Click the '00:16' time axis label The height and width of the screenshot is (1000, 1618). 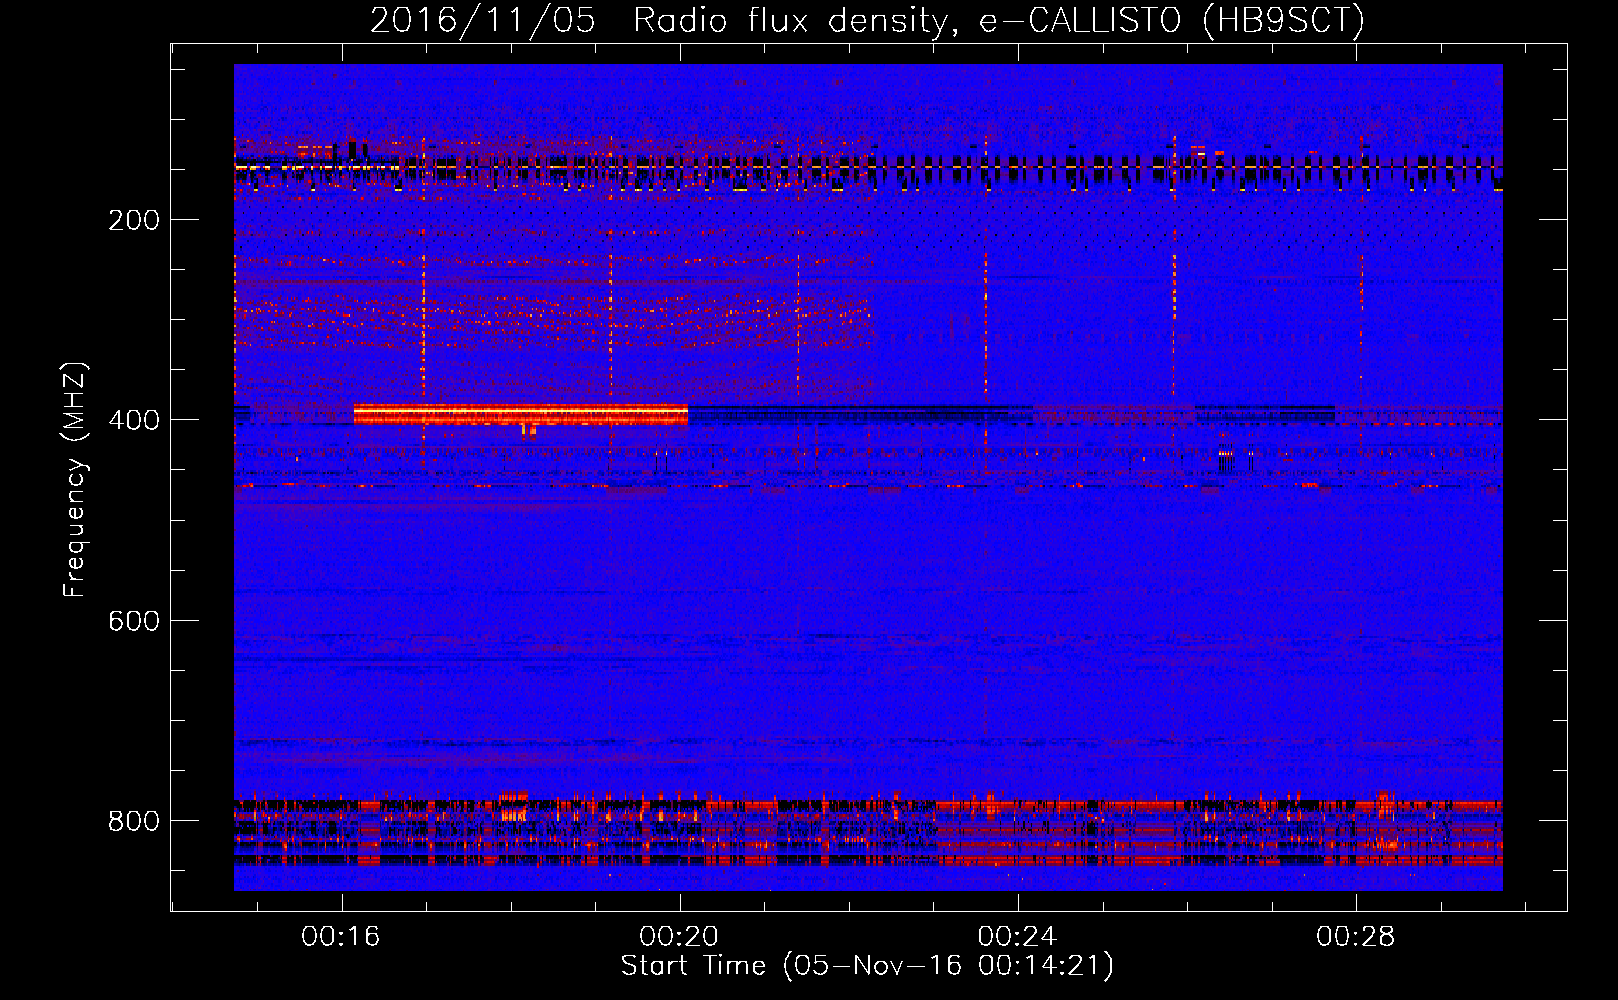click(x=341, y=937)
